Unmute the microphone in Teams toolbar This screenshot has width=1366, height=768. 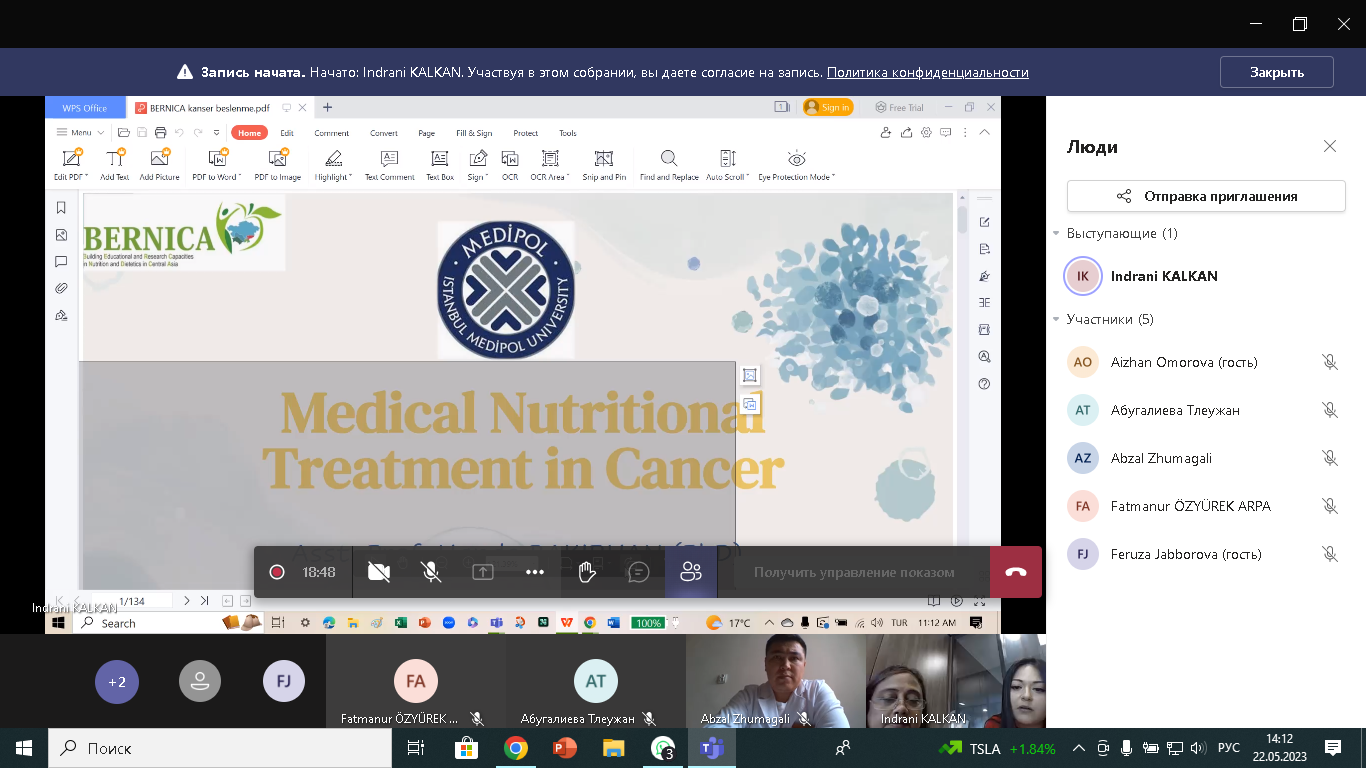click(431, 572)
